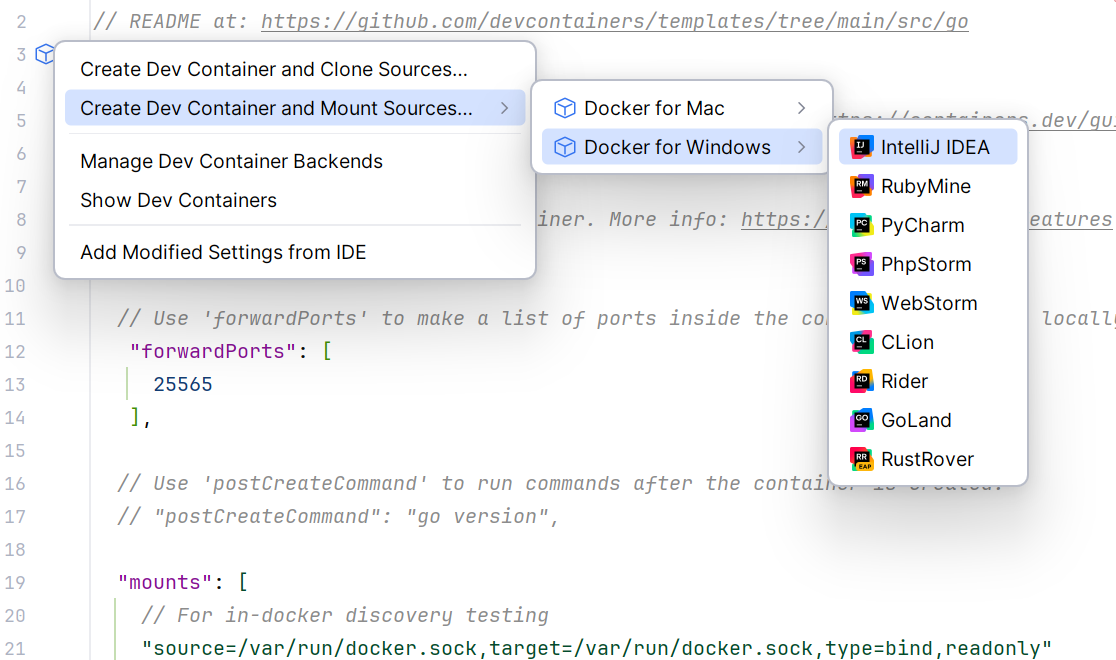Select Show Dev Containers
The height and width of the screenshot is (660, 1116).
click(295, 200)
